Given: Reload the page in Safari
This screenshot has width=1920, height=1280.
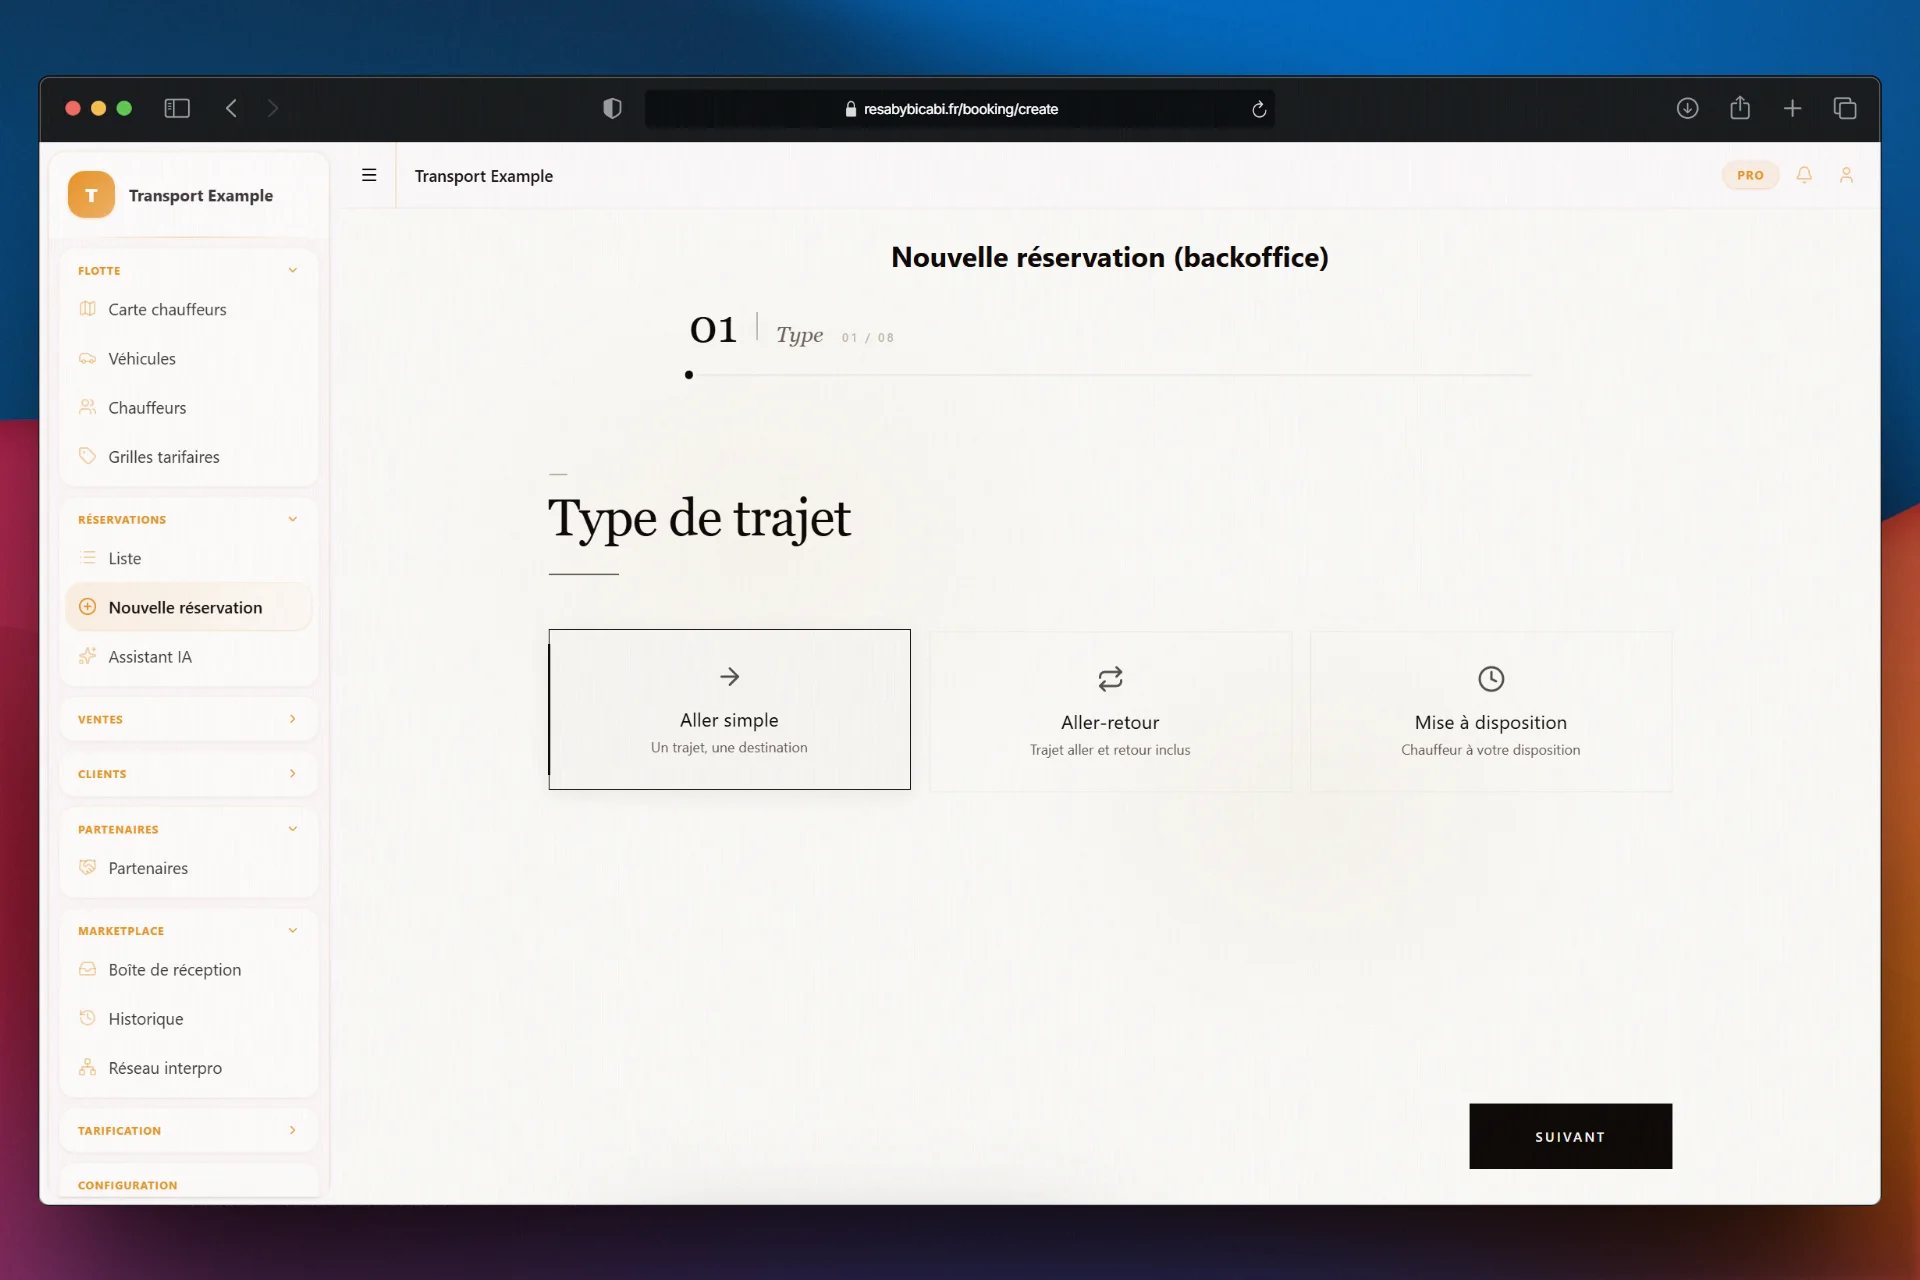Looking at the screenshot, I should point(1259,109).
